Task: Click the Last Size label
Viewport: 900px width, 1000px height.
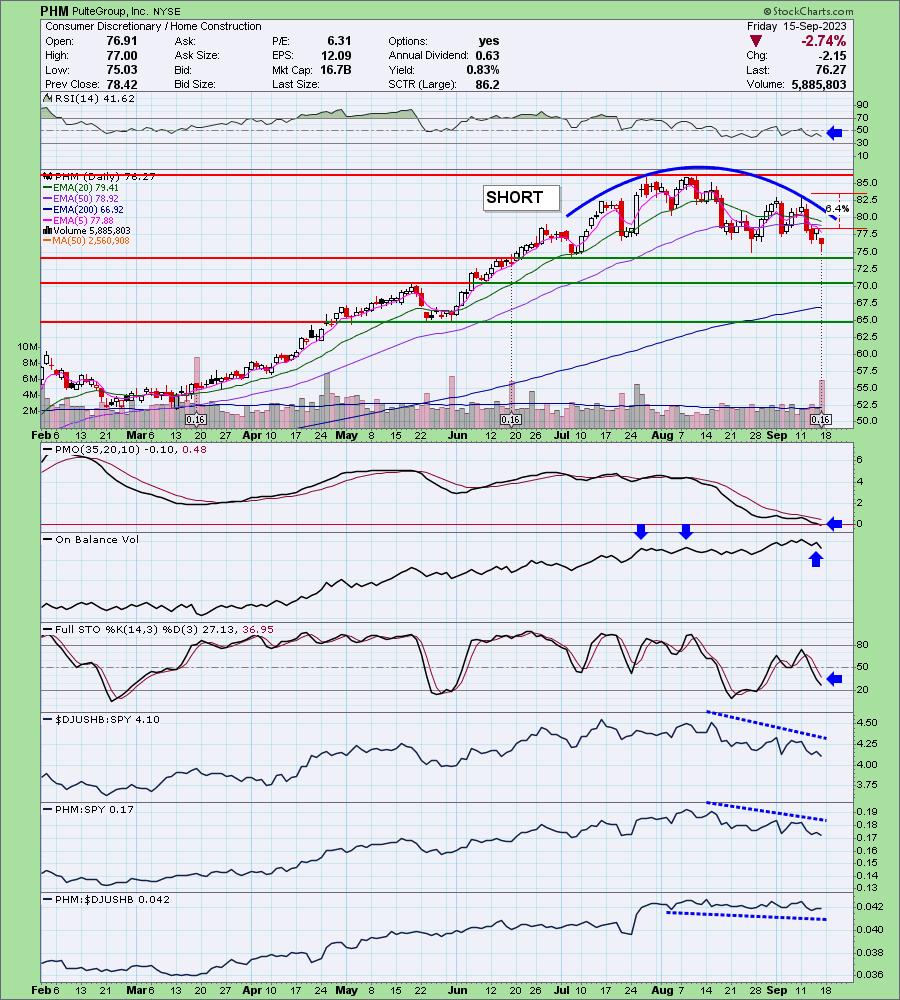Action: pos(295,84)
